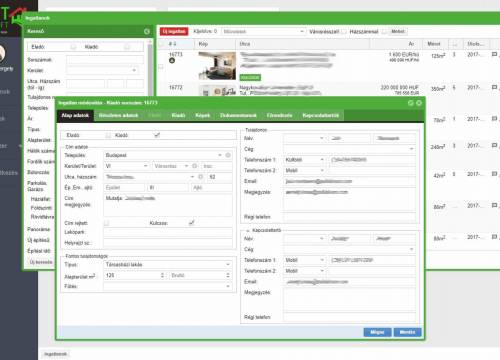Switch to the Részletes adatok tab

118,115
